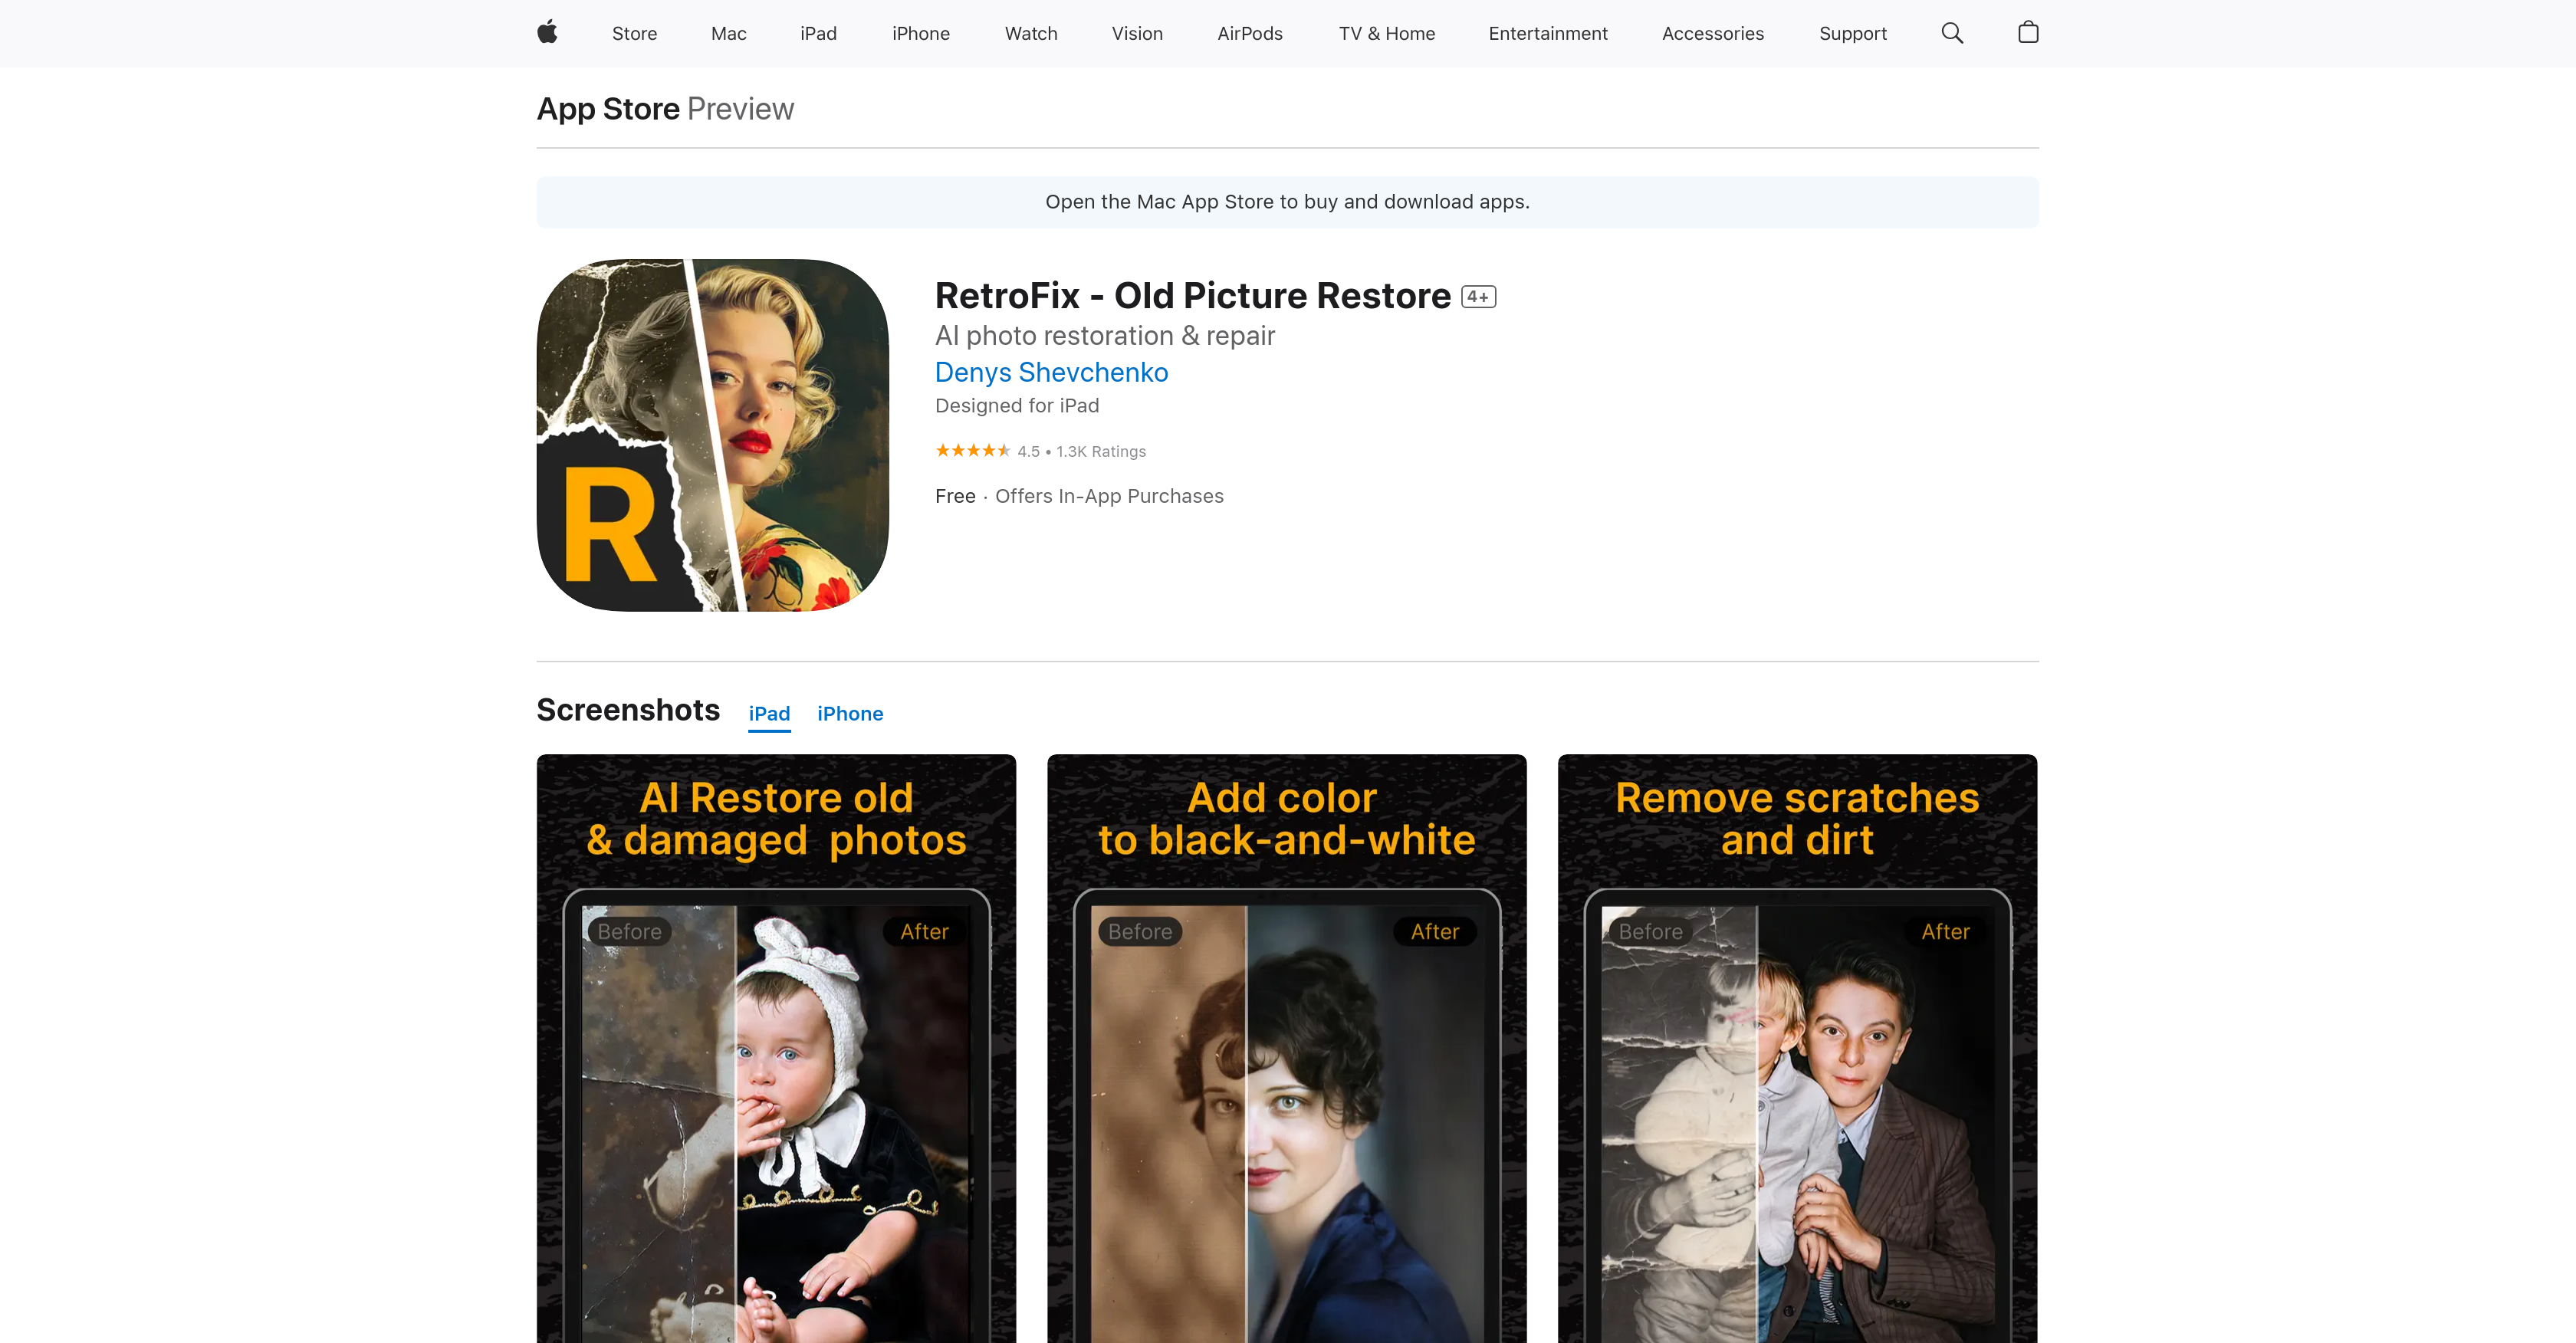Click the Apple logo in the navigation bar
This screenshot has height=1343, width=2576.
[x=547, y=33]
